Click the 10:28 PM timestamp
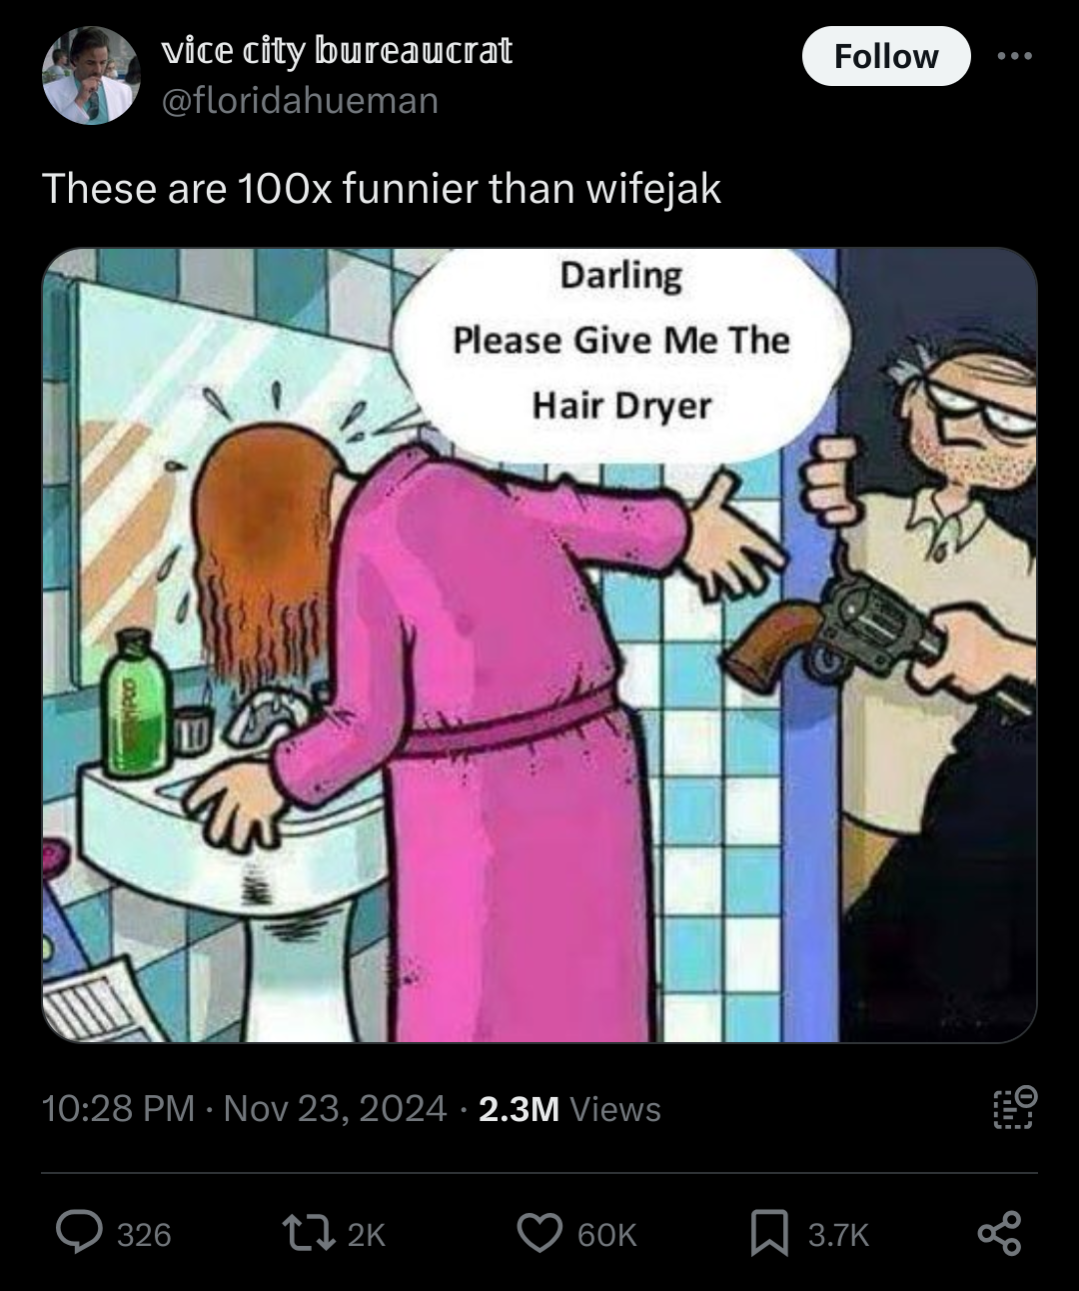The image size is (1079, 1291). pyautogui.click(x=118, y=1108)
